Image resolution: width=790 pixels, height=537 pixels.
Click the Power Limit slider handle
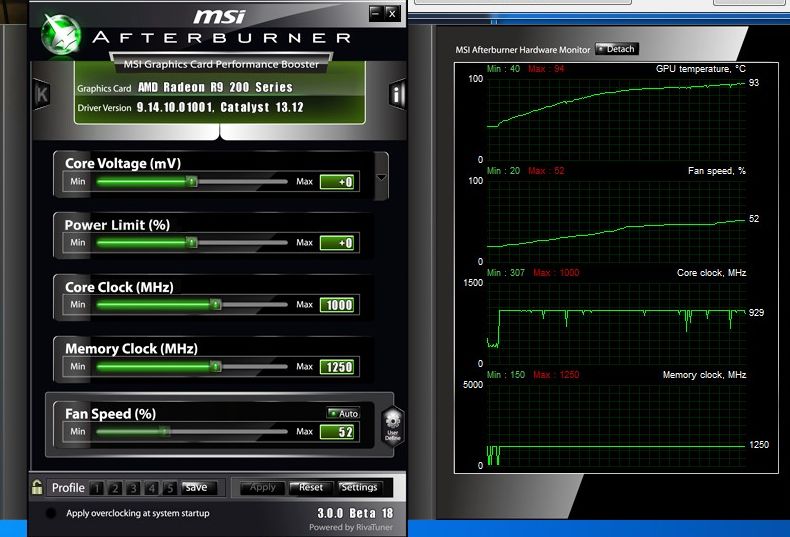click(x=191, y=243)
